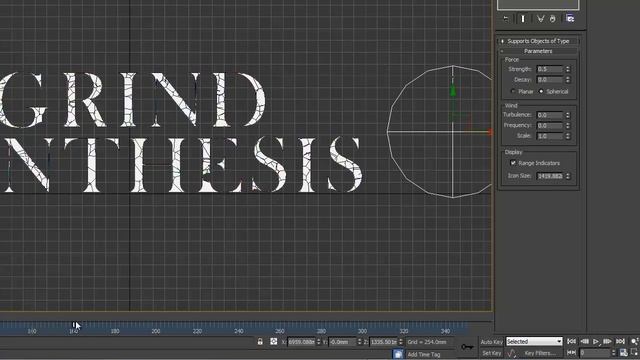
Task: Click the Scale spinner arrows
Action: tap(568, 136)
